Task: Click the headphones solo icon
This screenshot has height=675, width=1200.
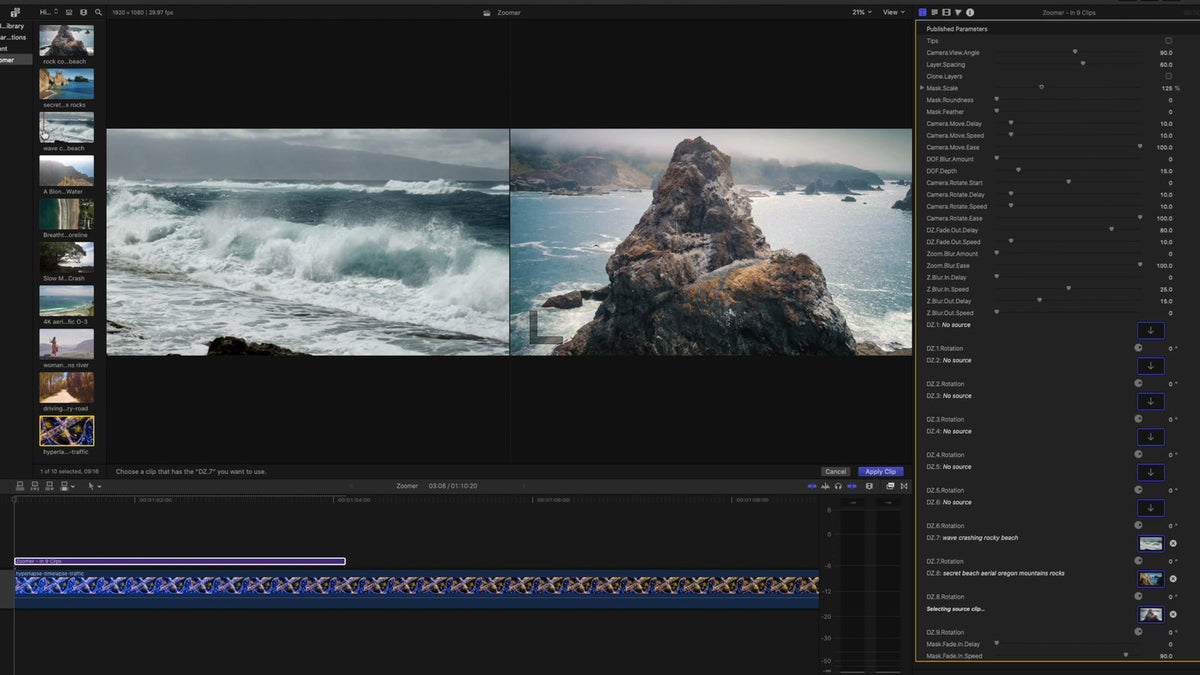Action: (x=838, y=486)
